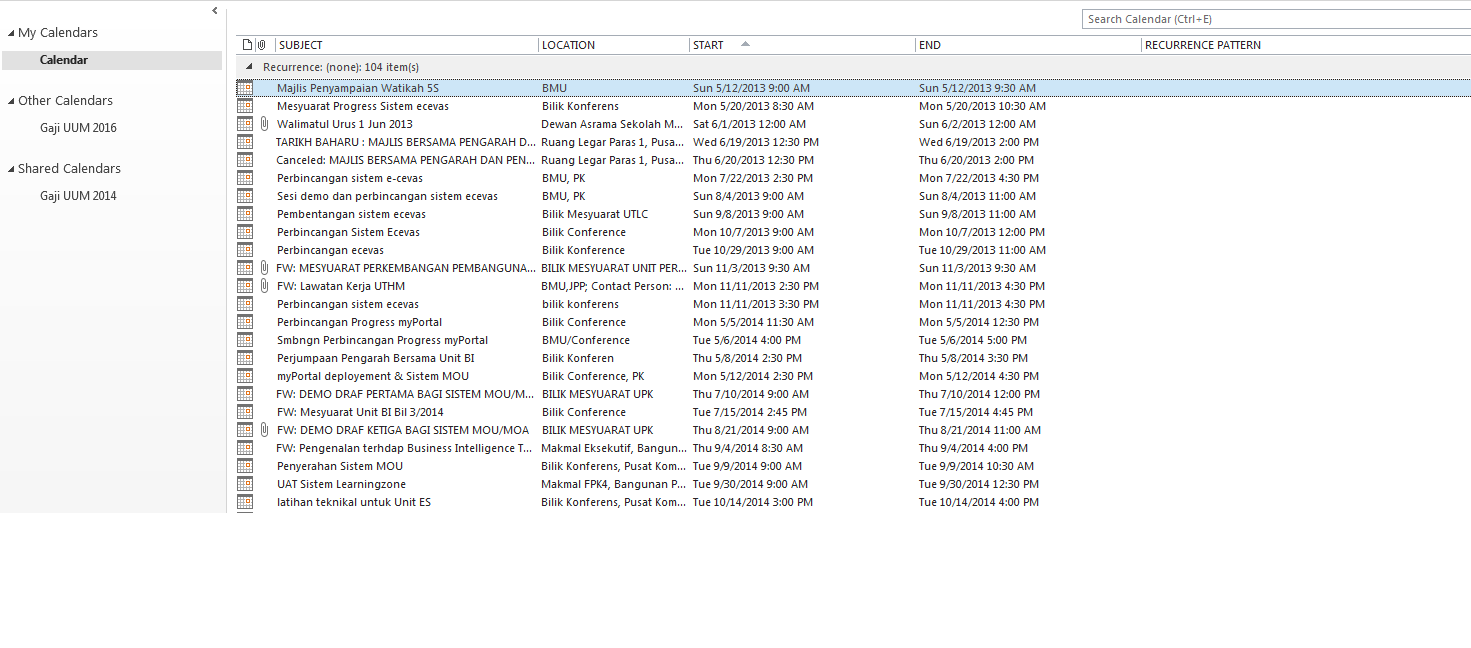Click location Bilik Mesyuarat UTLC
The image size is (1471, 648).
(595, 214)
